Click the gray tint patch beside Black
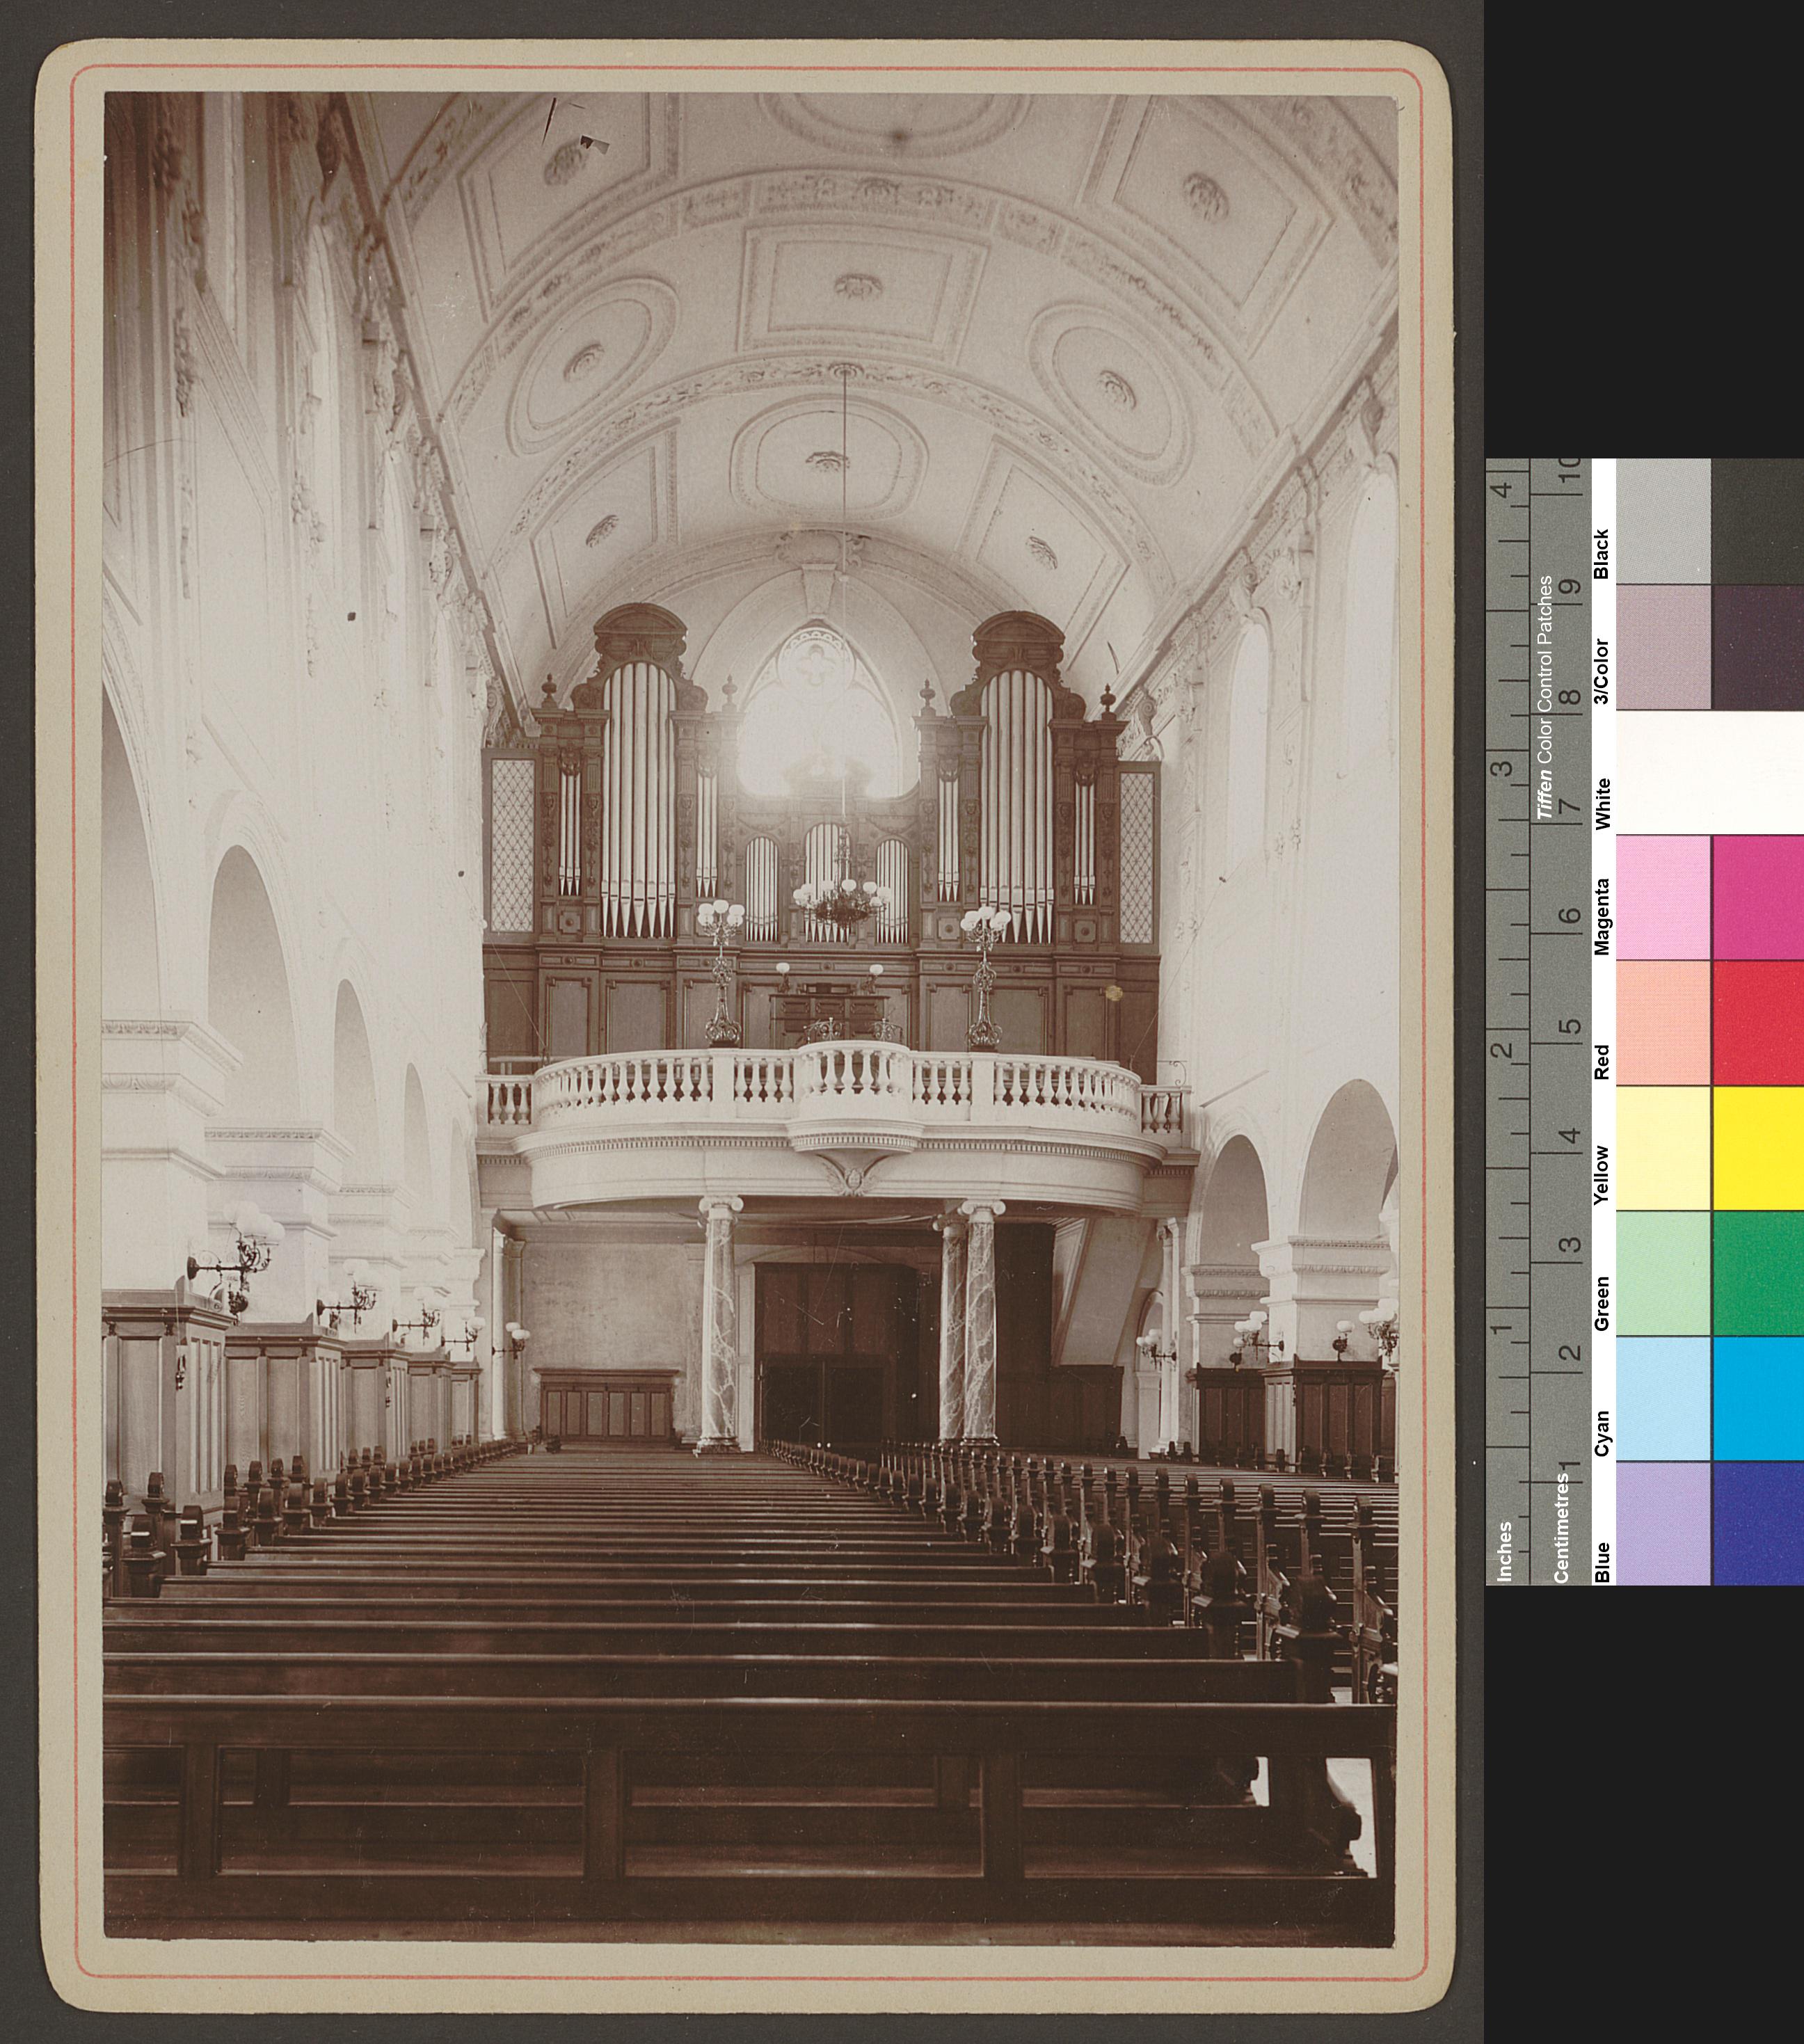 [1663, 521]
